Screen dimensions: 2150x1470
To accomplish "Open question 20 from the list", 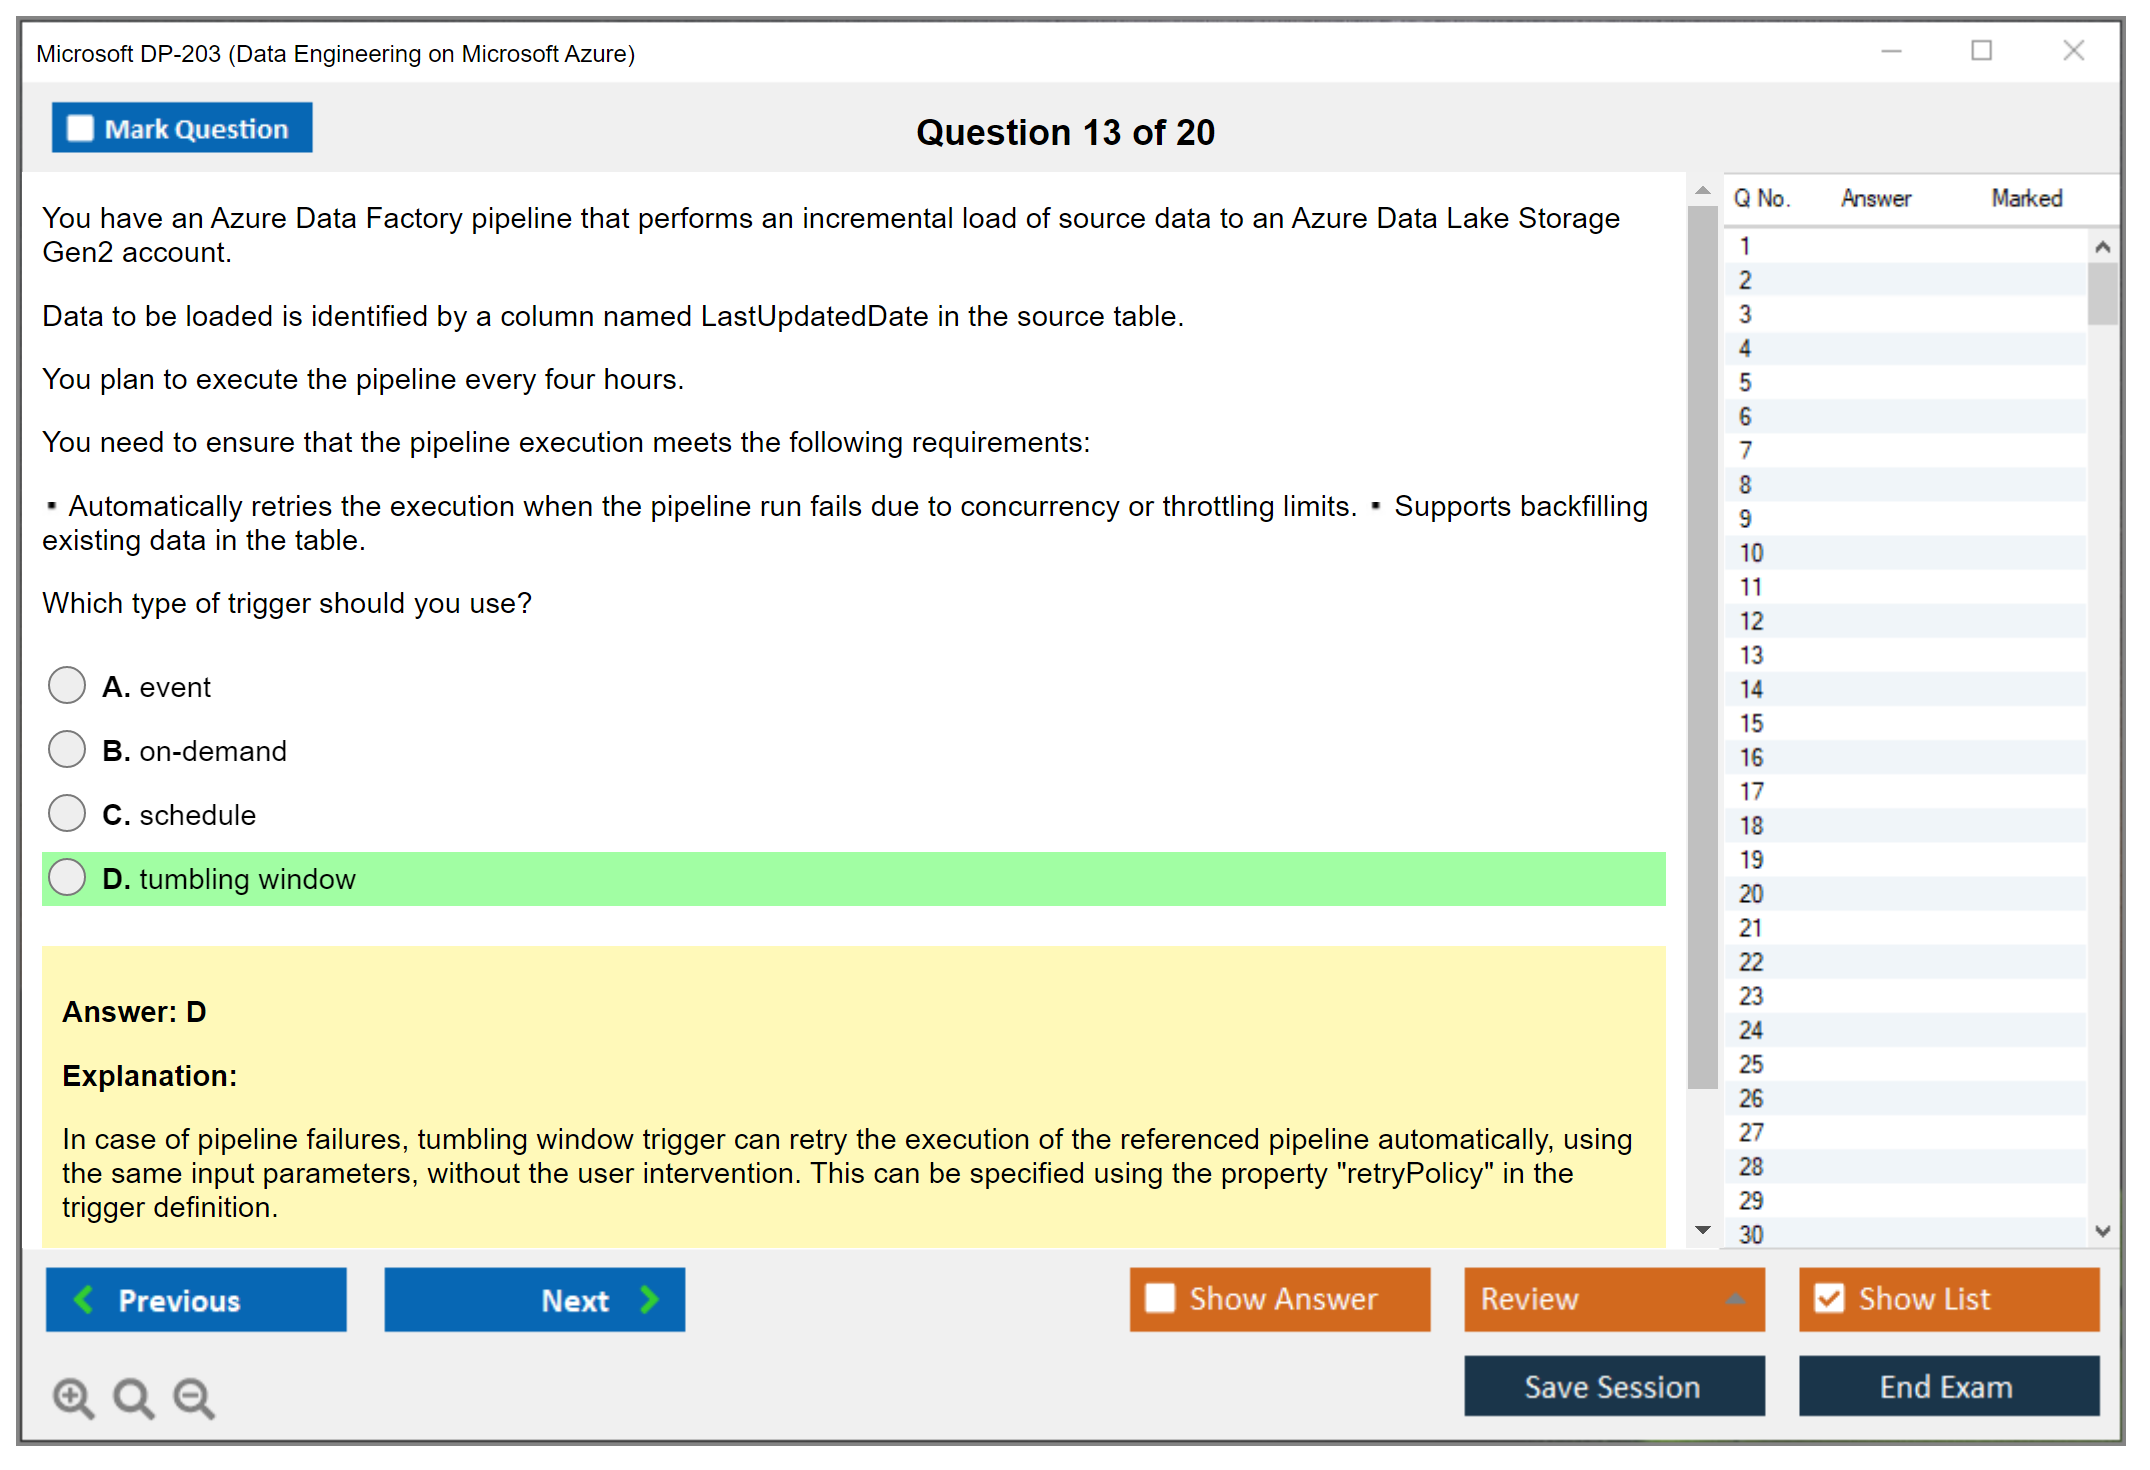I will click(x=1751, y=894).
